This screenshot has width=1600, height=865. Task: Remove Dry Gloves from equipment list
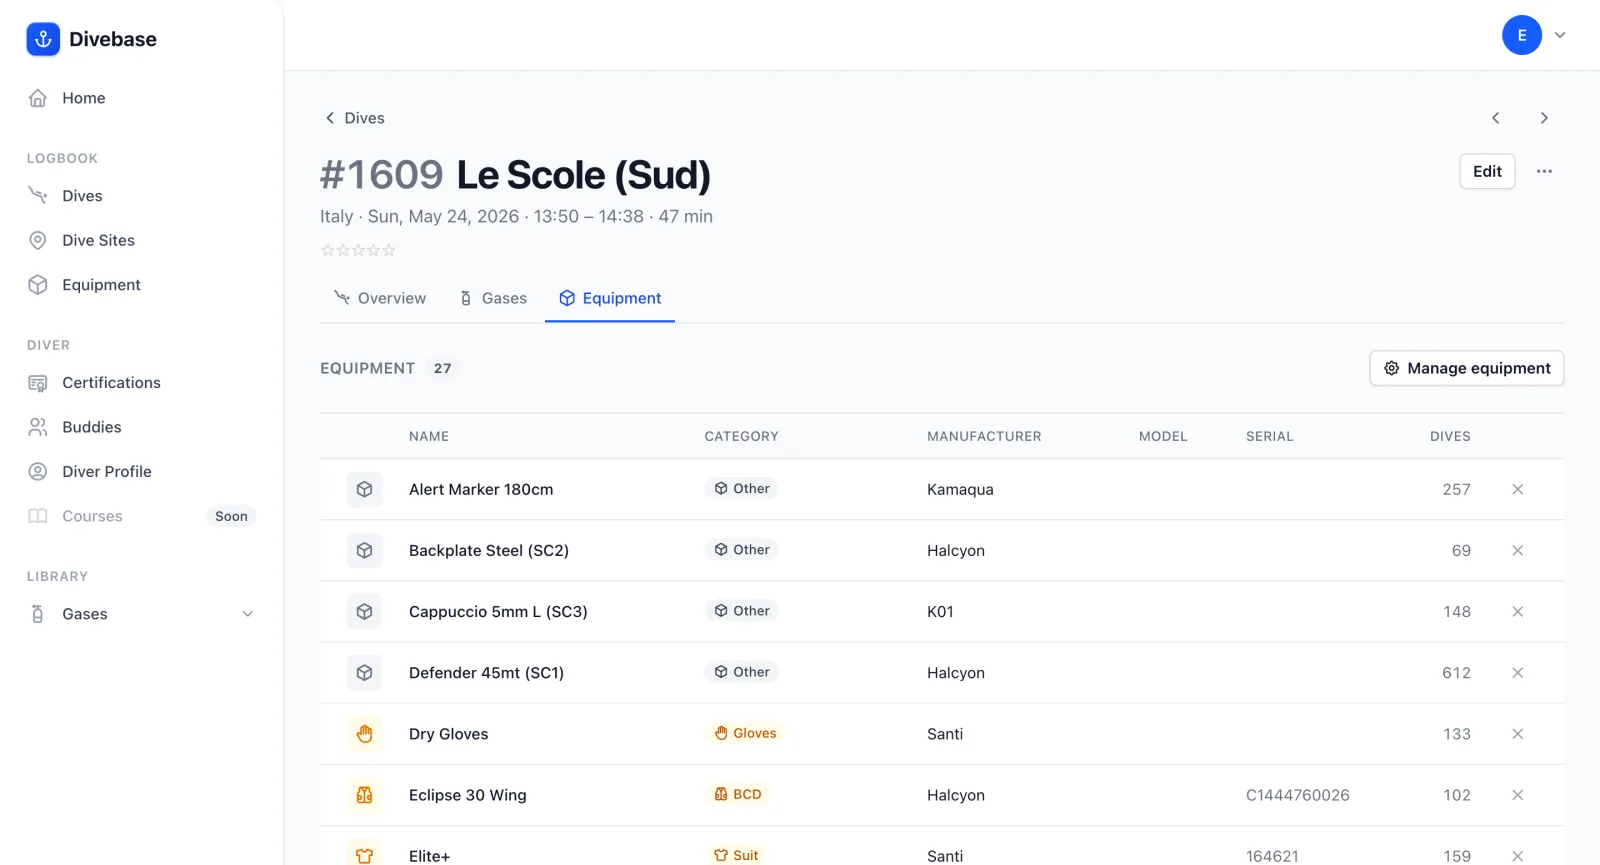tap(1517, 734)
